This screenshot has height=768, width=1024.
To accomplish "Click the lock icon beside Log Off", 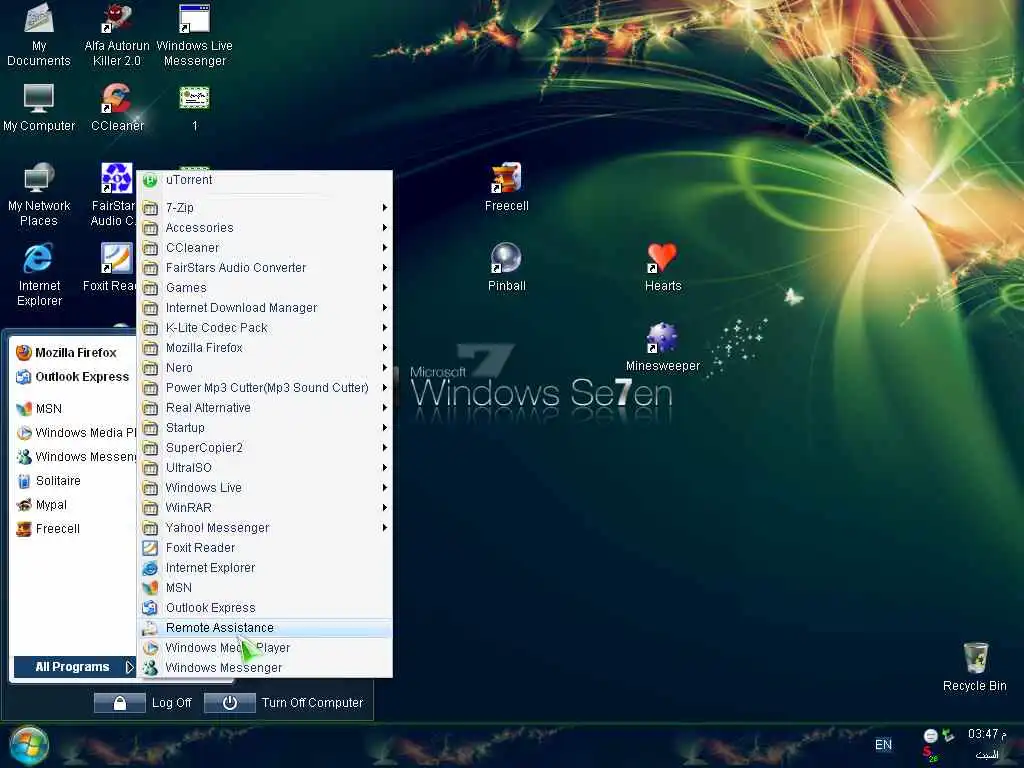I will tap(120, 703).
